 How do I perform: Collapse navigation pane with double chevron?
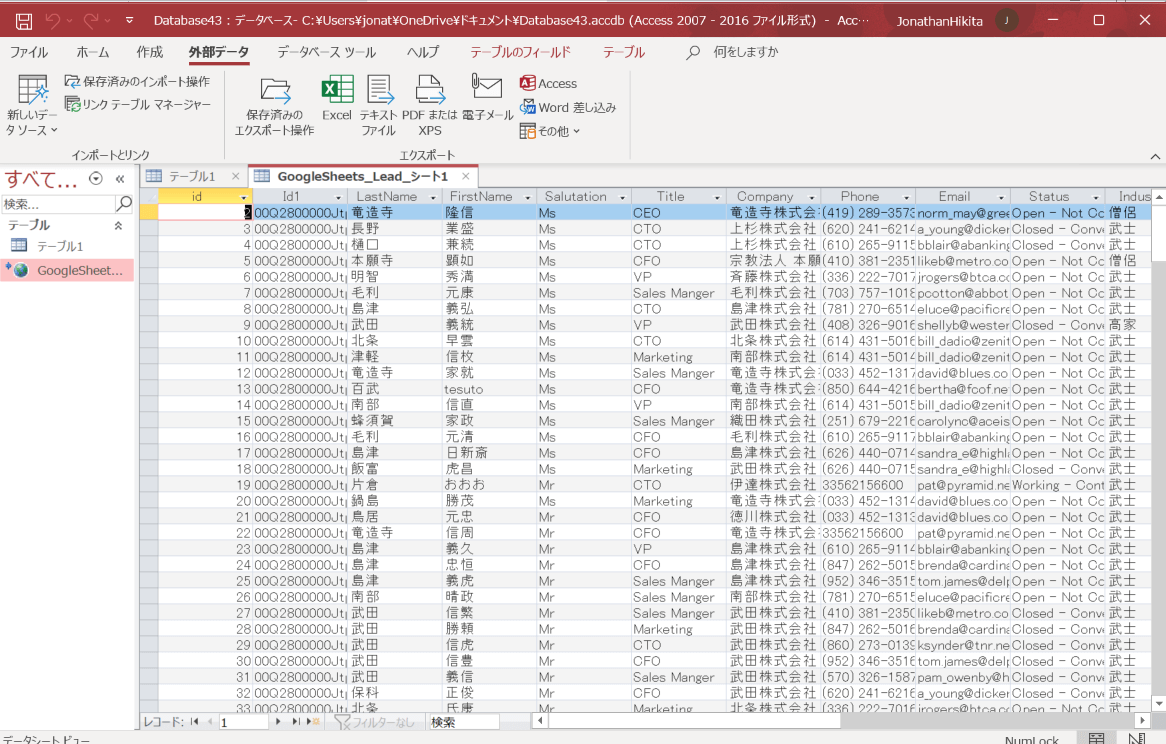[120, 178]
